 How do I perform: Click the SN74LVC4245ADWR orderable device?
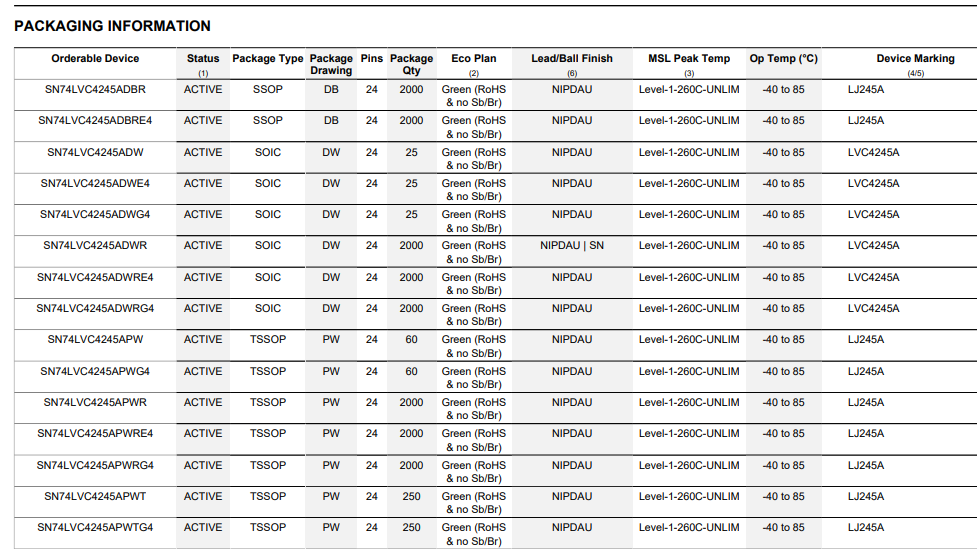(95, 246)
